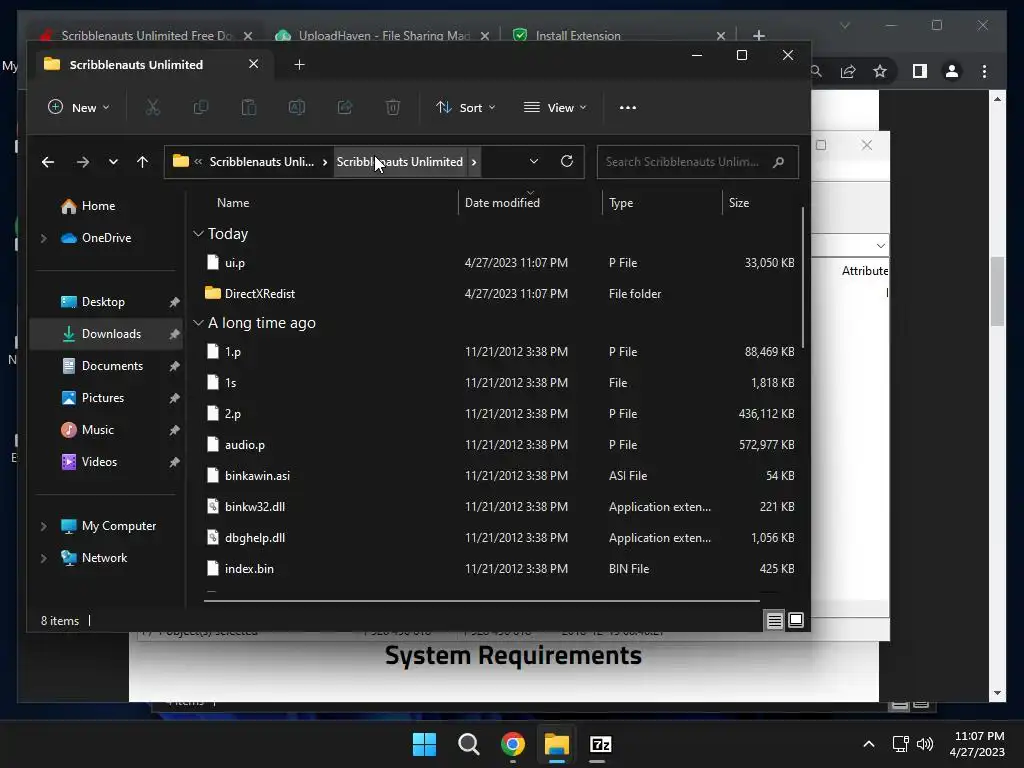Image resolution: width=1024 pixels, height=768 pixels.
Task: Switch to details view icon in status bar
Action: 775,620
